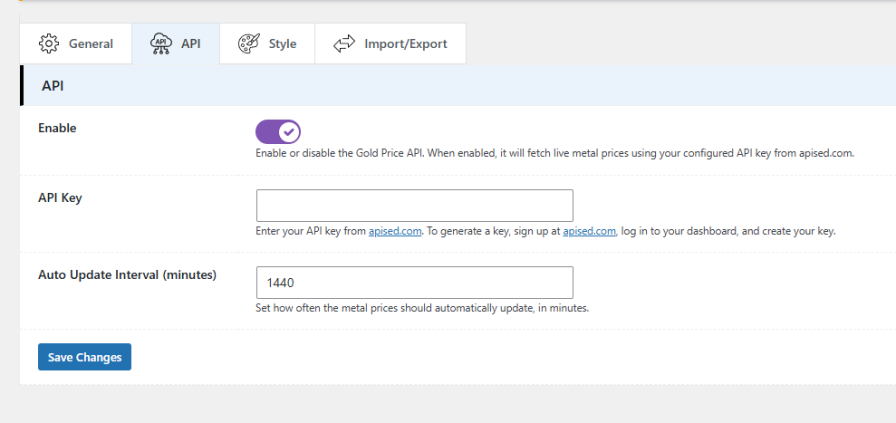Click the checkmark knob on Enable switch
Screen dimensions: 896x423
(x=289, y=131)
